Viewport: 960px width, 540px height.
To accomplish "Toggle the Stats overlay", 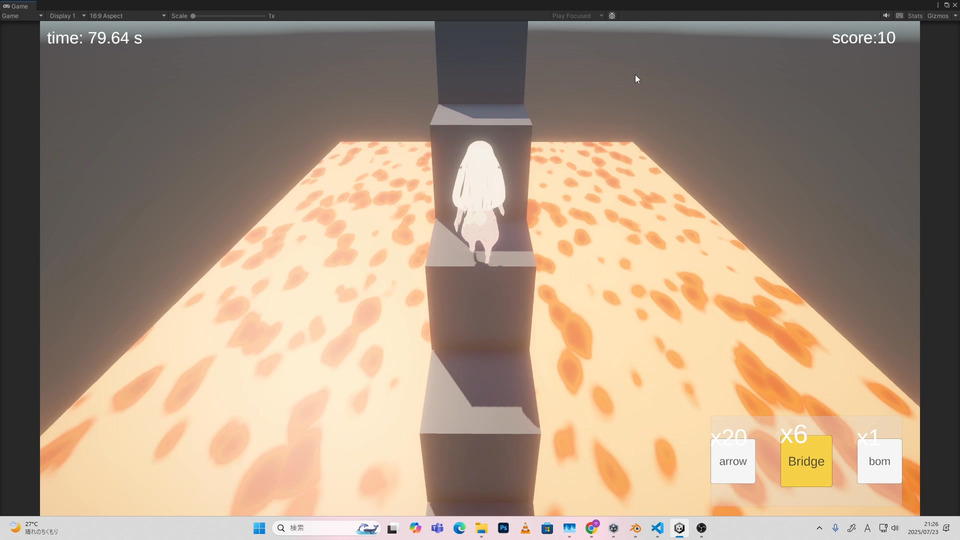I will [915, 16].
